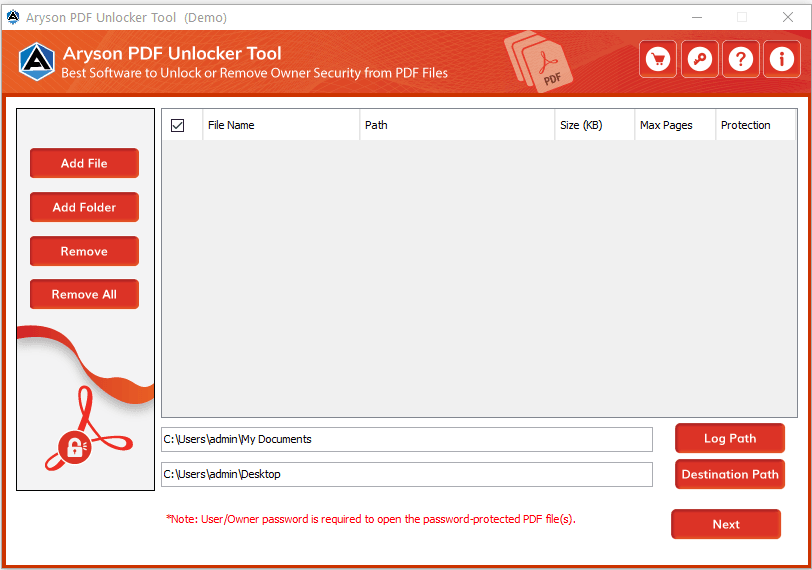812x570 pixels.
Task: Click the title bar application icon
Action: pyautogui.click(x=13, y=17)
